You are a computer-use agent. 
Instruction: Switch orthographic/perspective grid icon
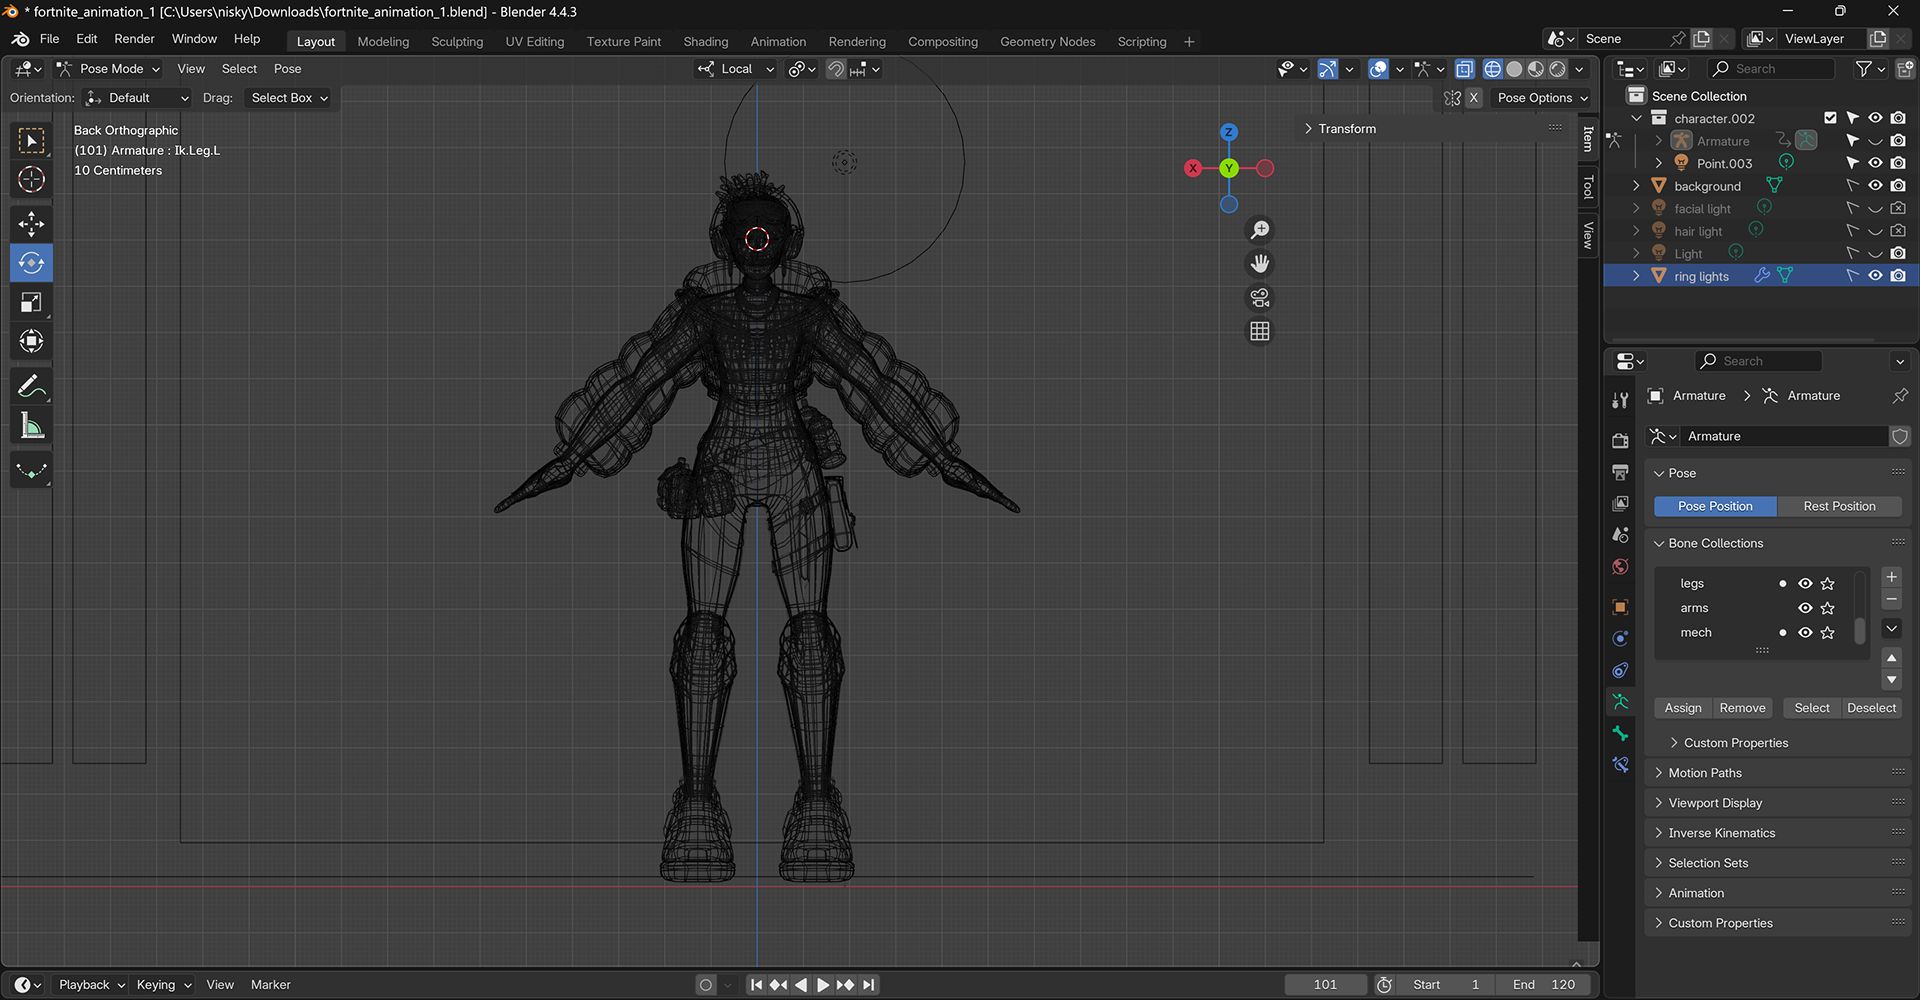(1260, 331)
